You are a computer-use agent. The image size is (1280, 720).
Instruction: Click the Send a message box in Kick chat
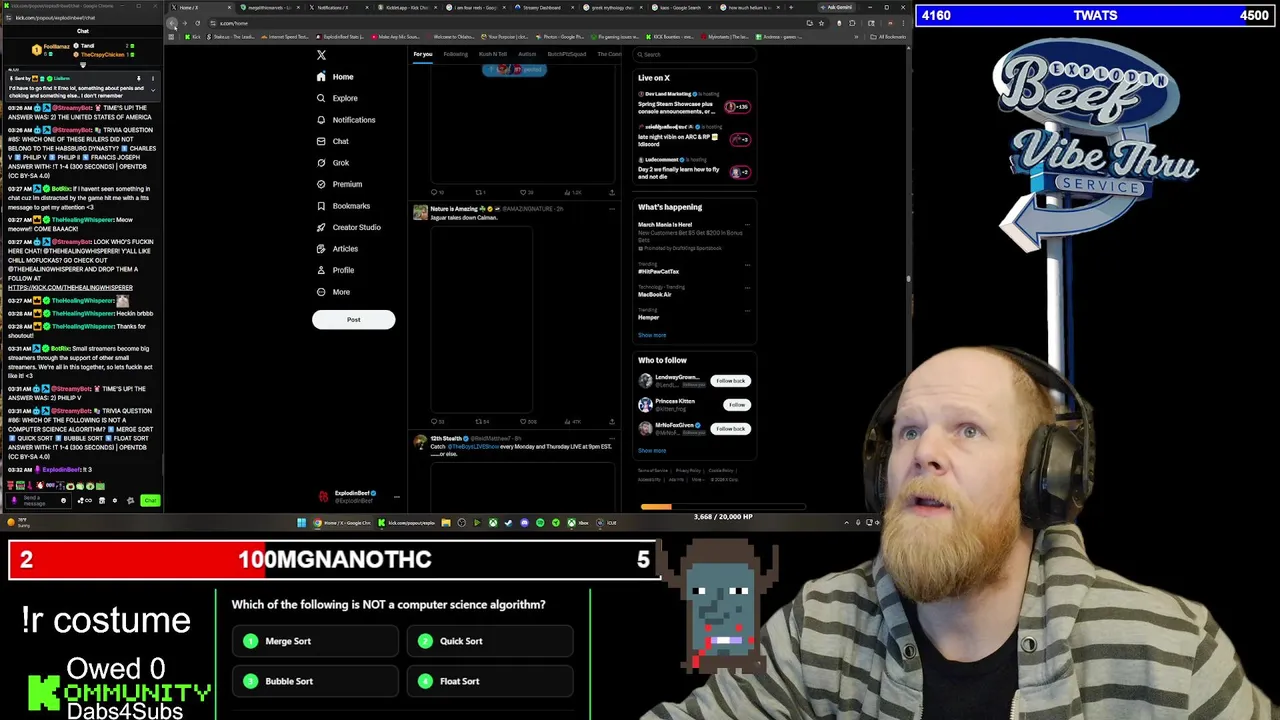(38, 500)
